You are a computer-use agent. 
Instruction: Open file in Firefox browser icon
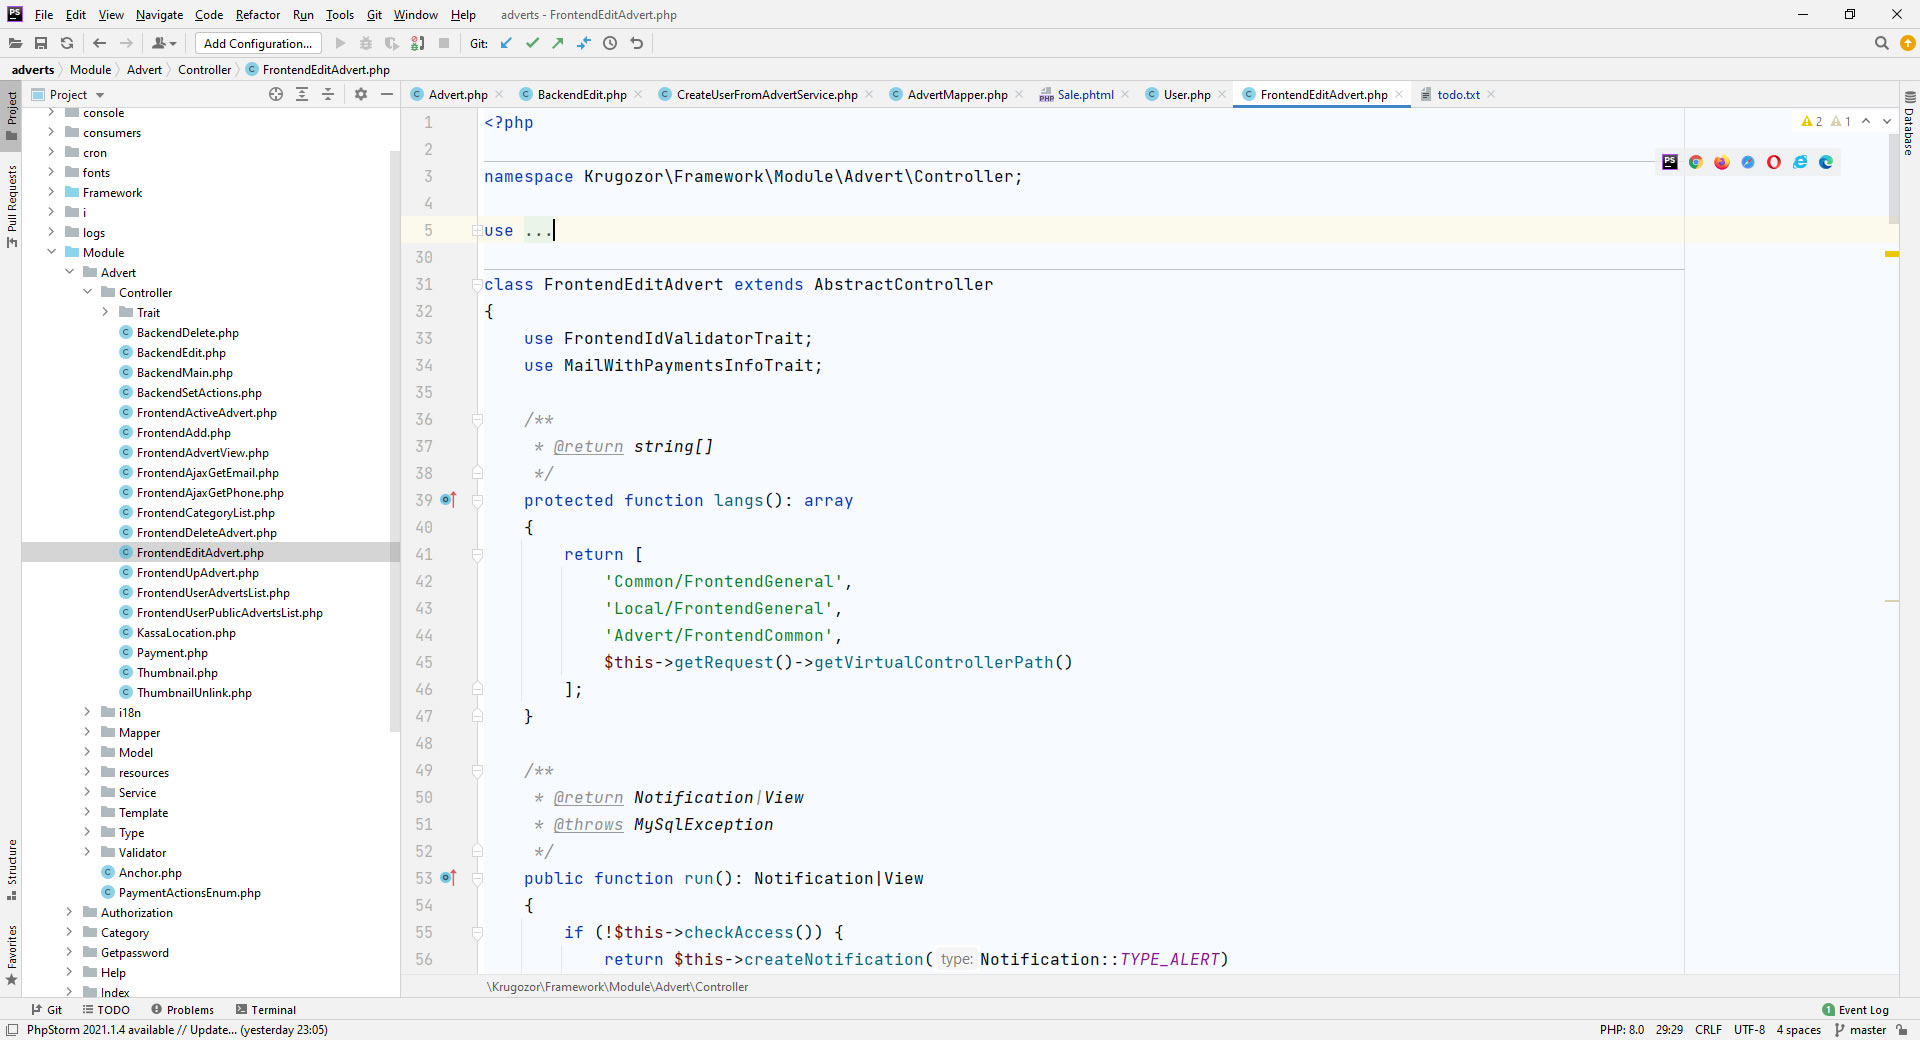tap(1721, 162)
